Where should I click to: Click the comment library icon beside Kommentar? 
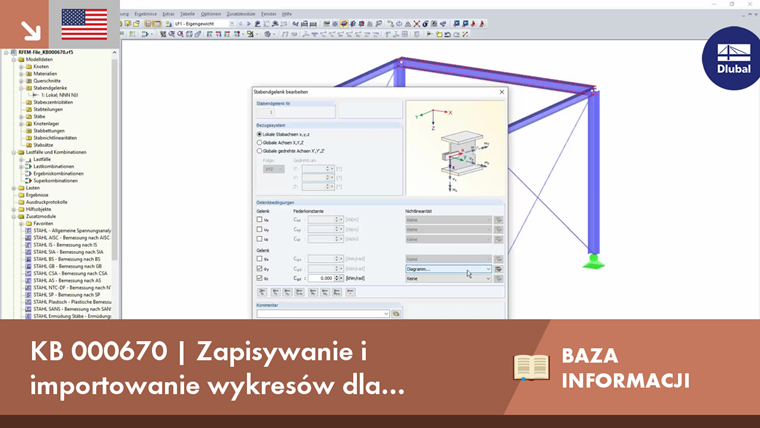point(396,314)
